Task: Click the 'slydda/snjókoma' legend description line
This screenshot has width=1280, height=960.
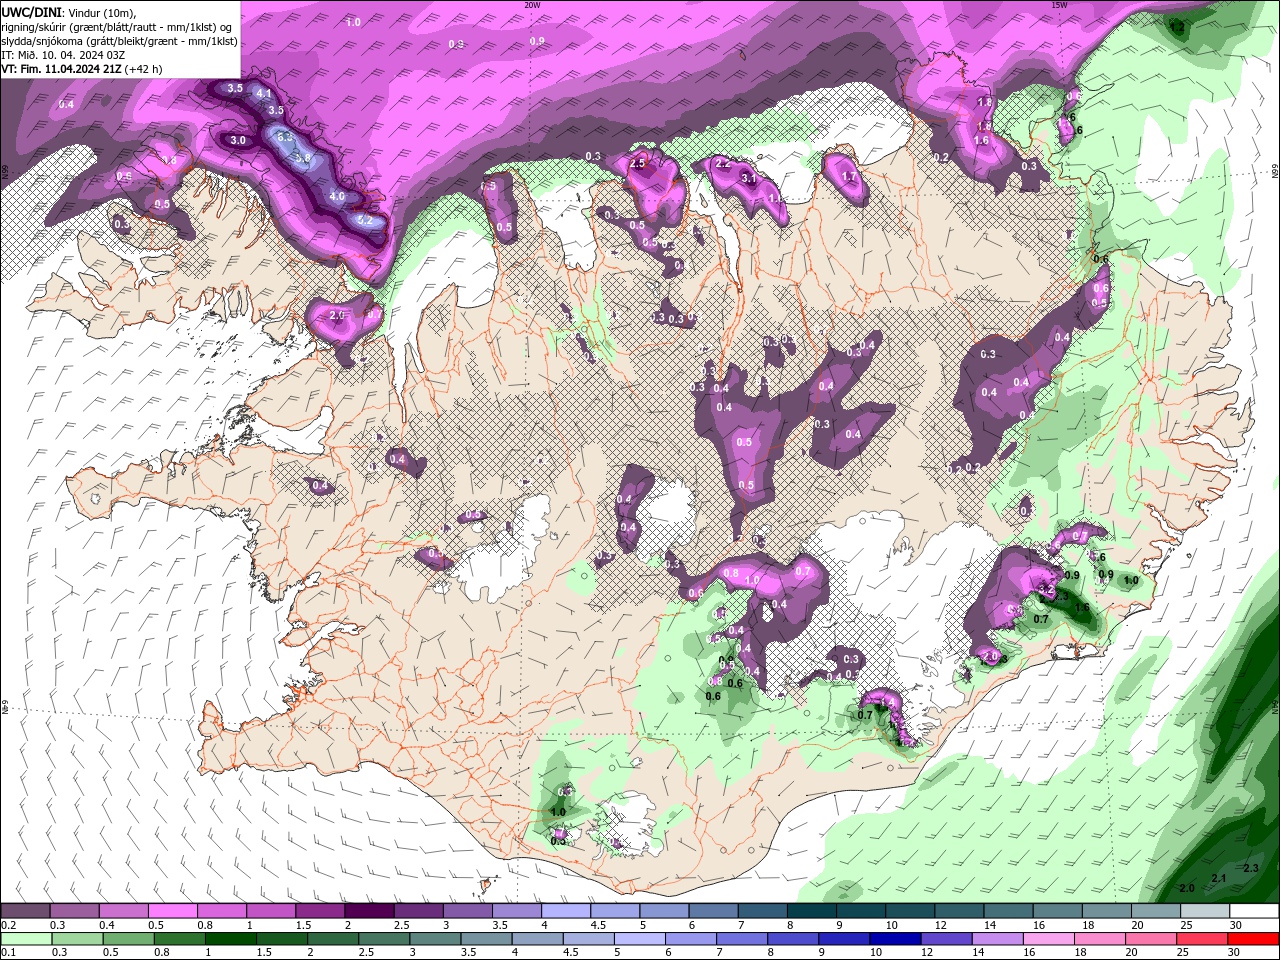Action: [119, 41]
